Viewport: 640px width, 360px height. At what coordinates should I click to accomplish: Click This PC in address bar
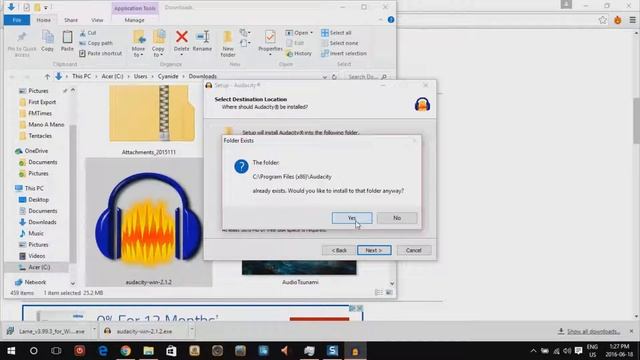81,76
